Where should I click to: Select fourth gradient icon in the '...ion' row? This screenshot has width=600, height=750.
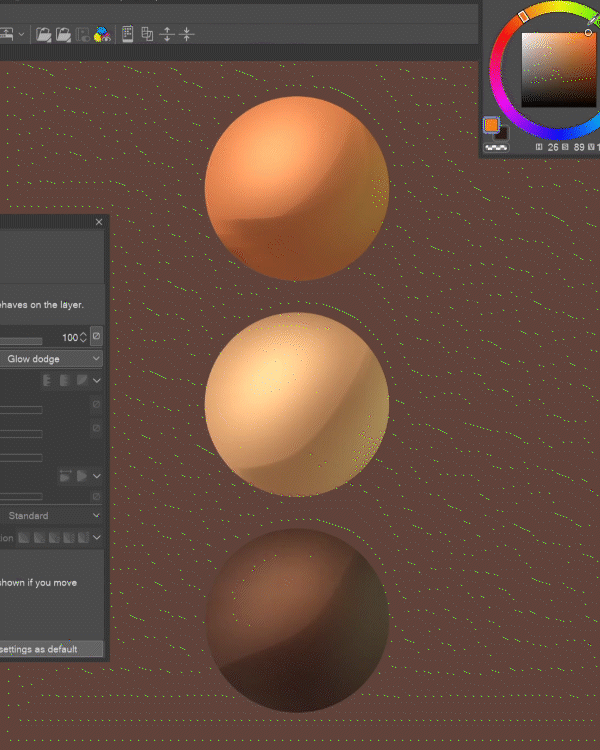click(x=69, y=538)
